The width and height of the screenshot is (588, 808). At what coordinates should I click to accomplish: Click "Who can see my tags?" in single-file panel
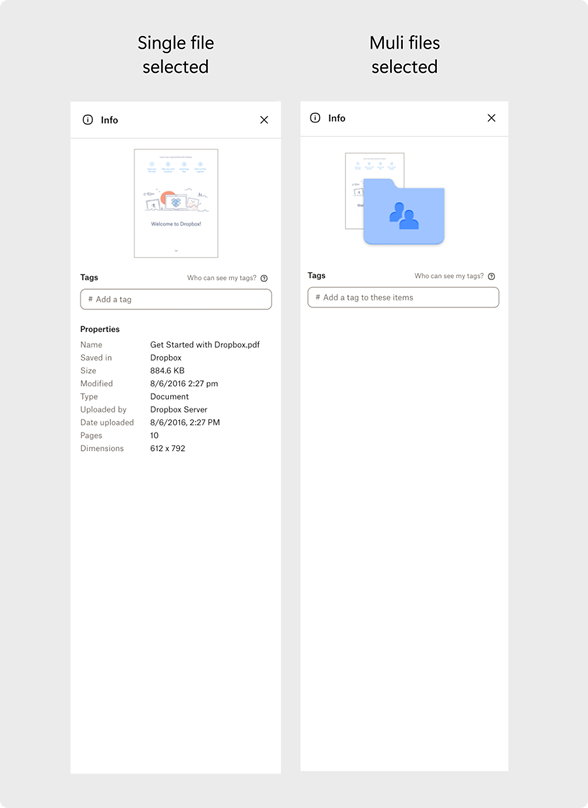[222, 278]
